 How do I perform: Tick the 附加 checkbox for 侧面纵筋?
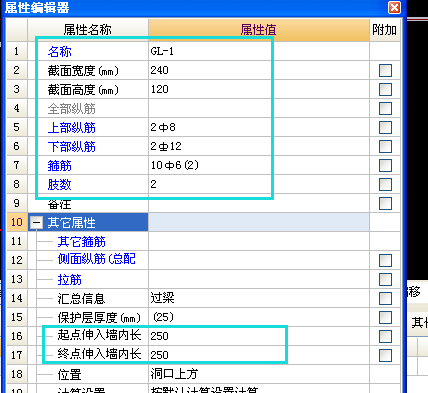pyautogui.click(x=385, y=260)
